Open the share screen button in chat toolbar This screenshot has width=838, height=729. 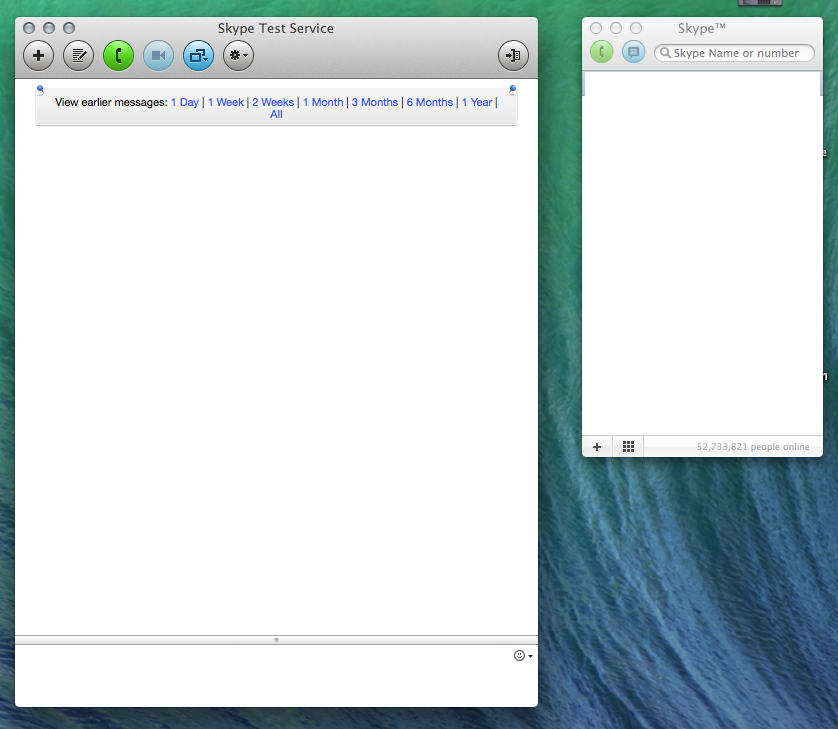point(198,55)
